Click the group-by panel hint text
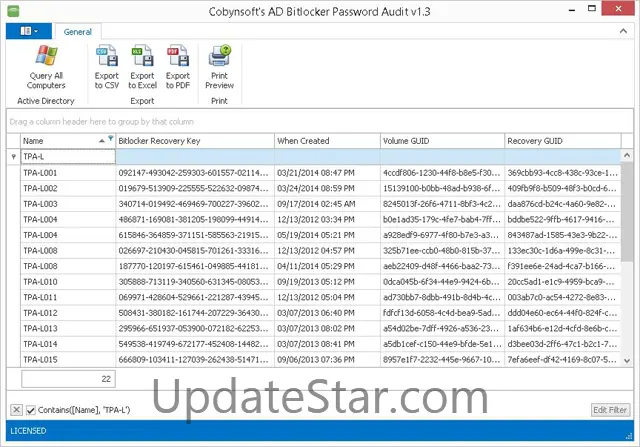Image resolution: width=640 pixels, height=447 pixels. [x=102, y=122]
